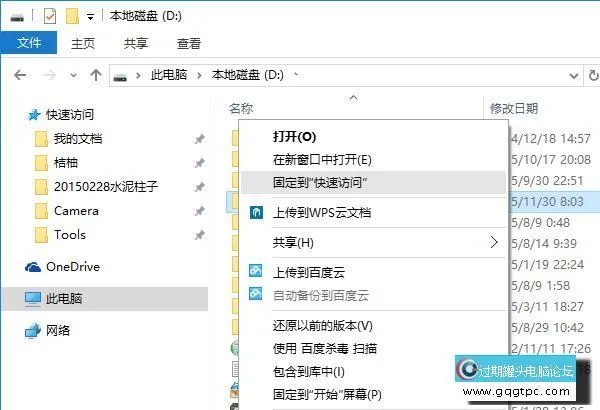Switch to the 主页 ribbon tab
This screenshot has height=410, width=600.
(x=83, y=43)
